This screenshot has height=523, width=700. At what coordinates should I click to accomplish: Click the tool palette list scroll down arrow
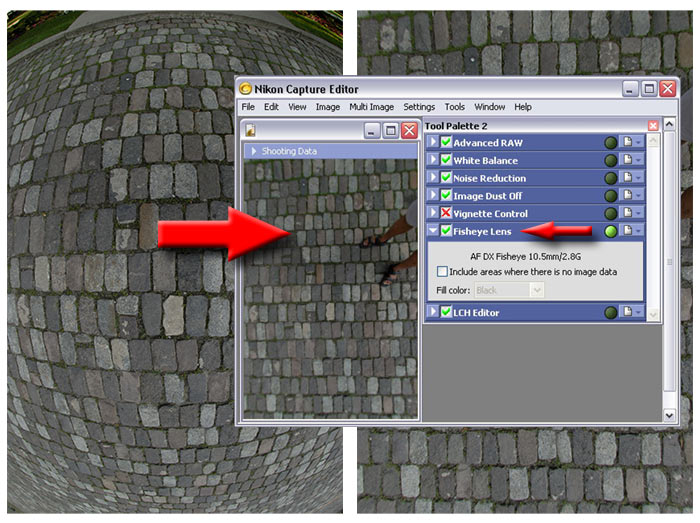653,315
